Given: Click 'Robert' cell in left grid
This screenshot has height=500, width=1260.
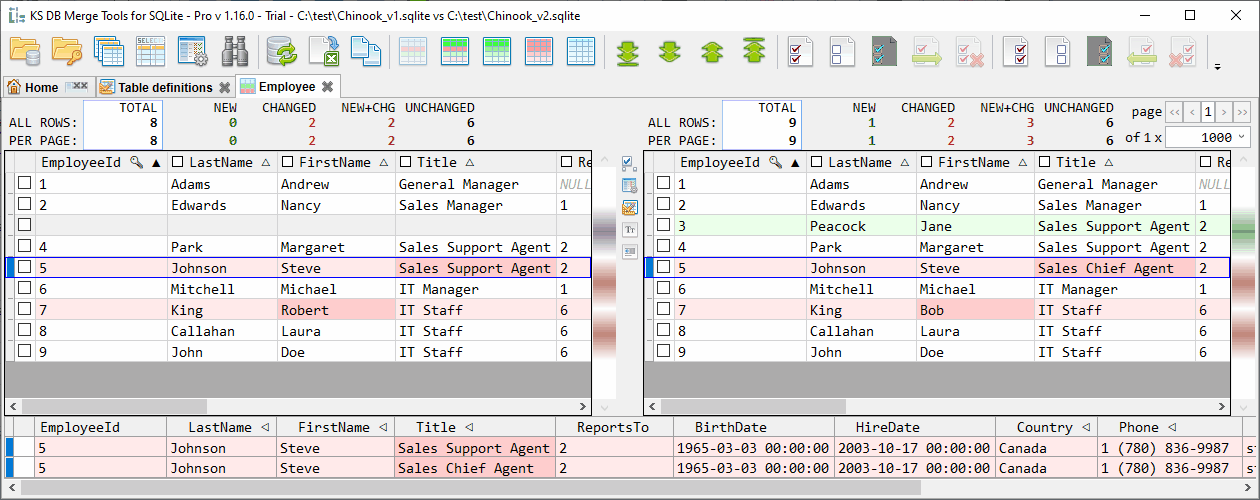Looking at the screenshot, I should click(336, 310).
